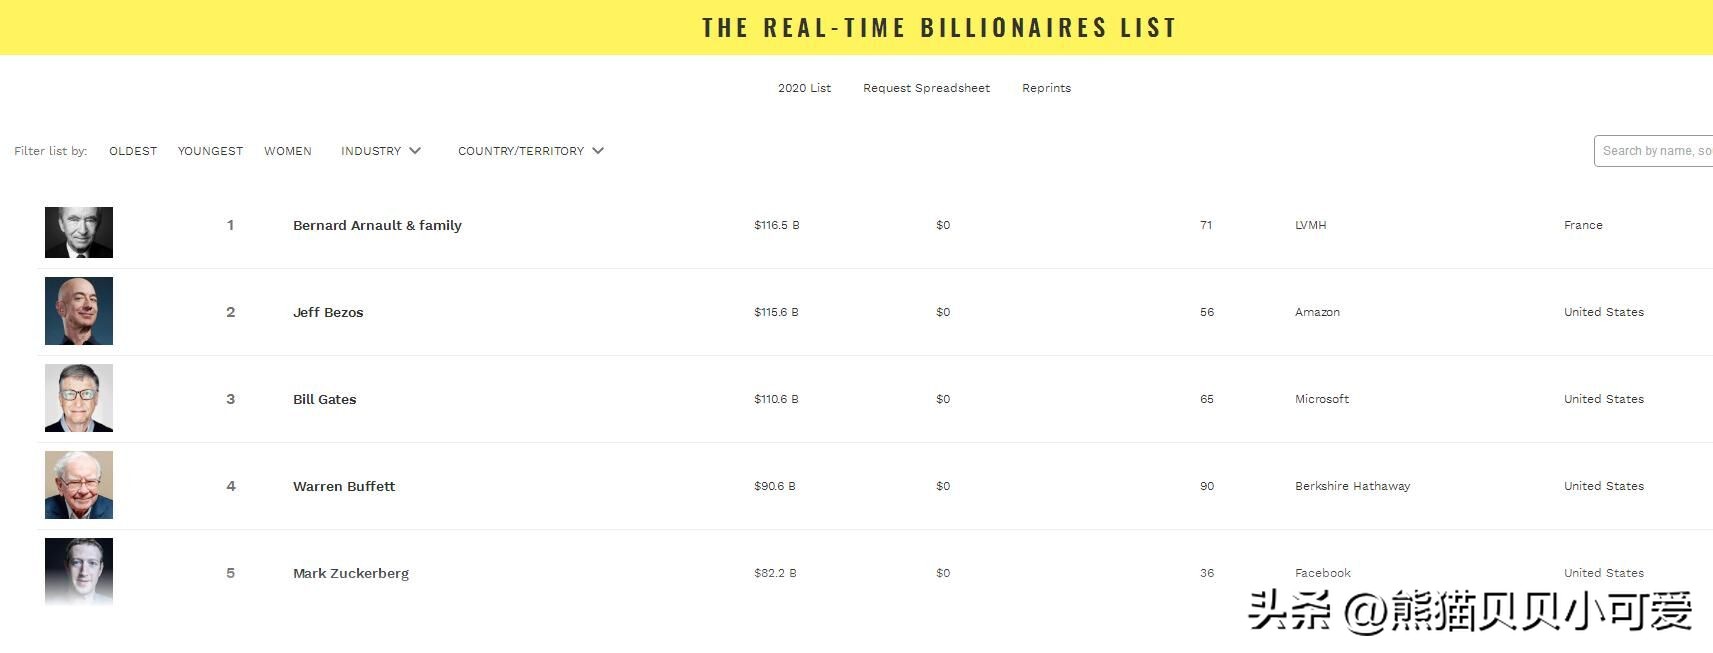Click Bernard Arnault's portrait photo
This screenshot has width=1713, height=653.
click(x=79, y=232)
